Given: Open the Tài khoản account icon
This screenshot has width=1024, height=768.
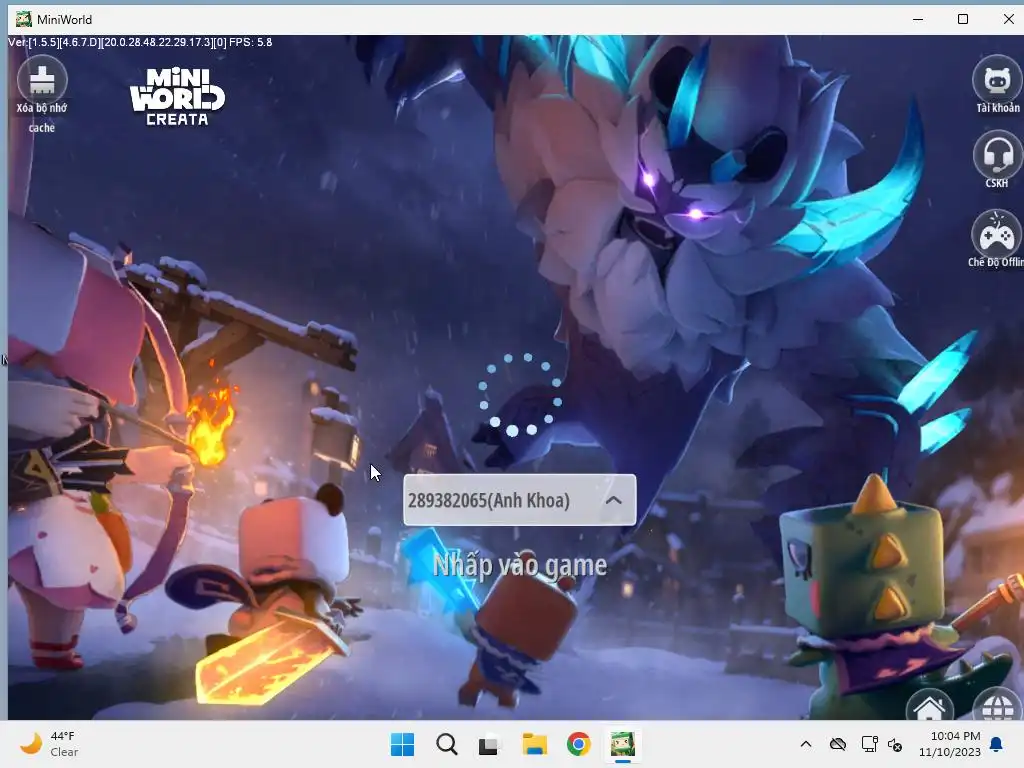Looking at the screenshot, I should 997,79.
